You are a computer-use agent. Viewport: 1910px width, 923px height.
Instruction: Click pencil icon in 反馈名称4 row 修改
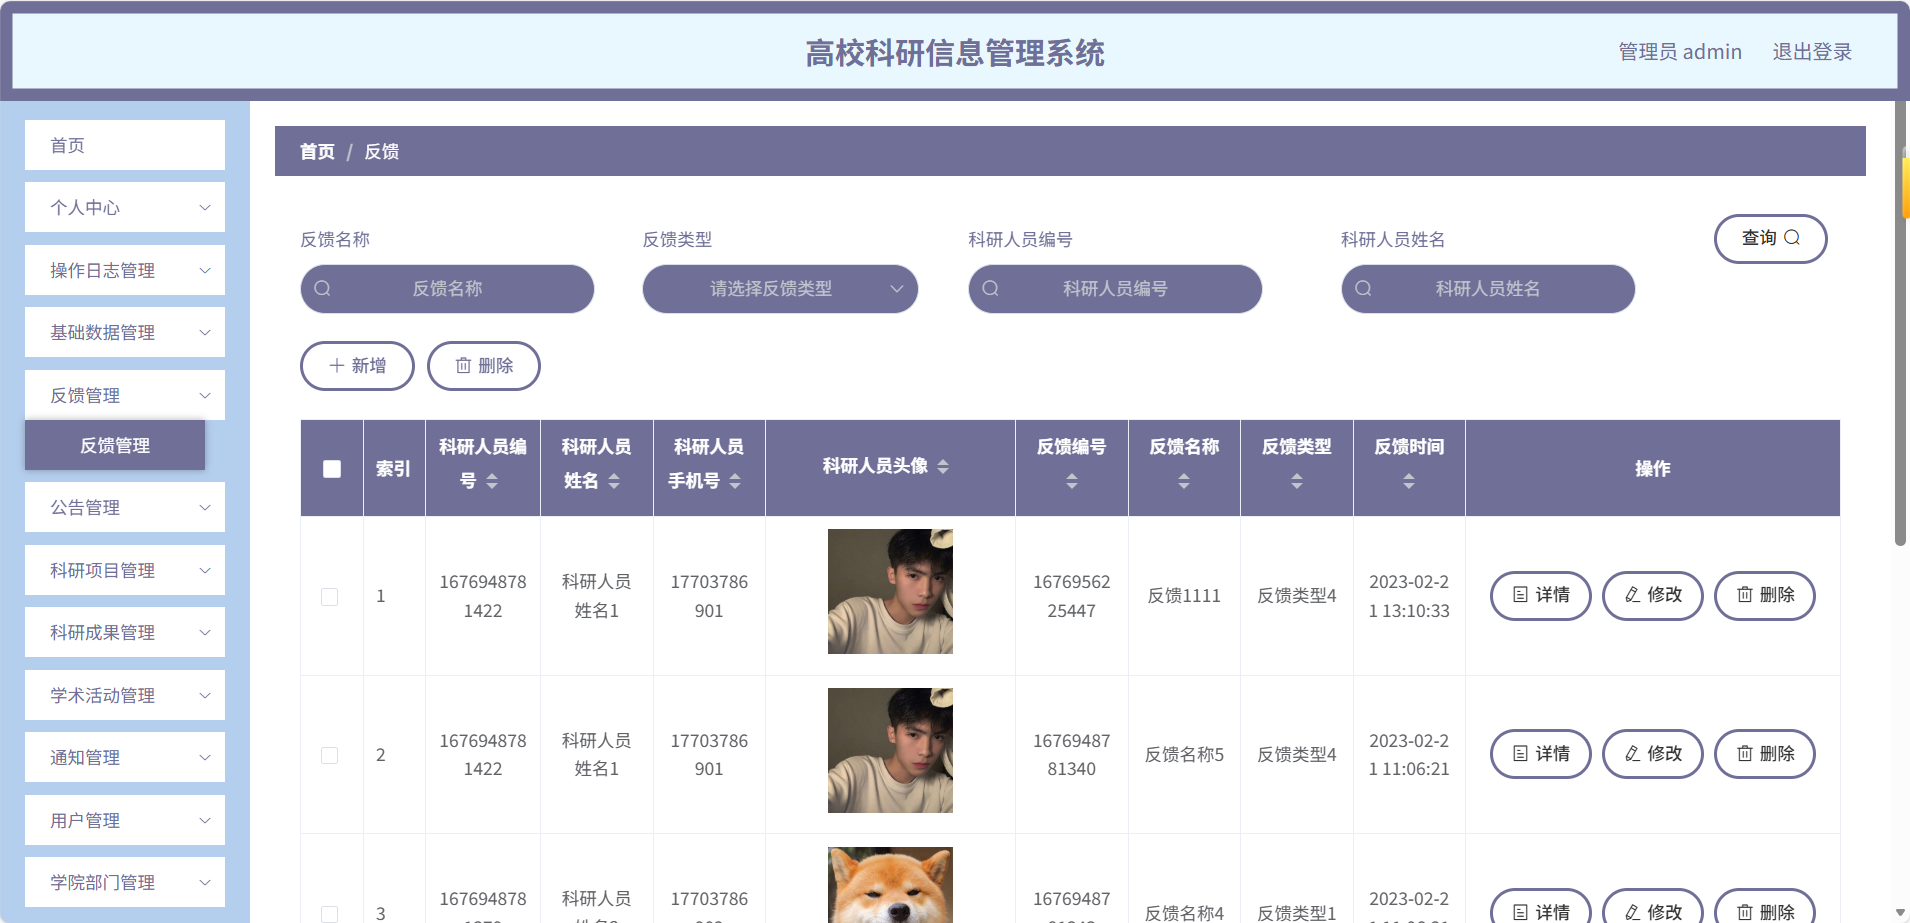(1632, 912)
